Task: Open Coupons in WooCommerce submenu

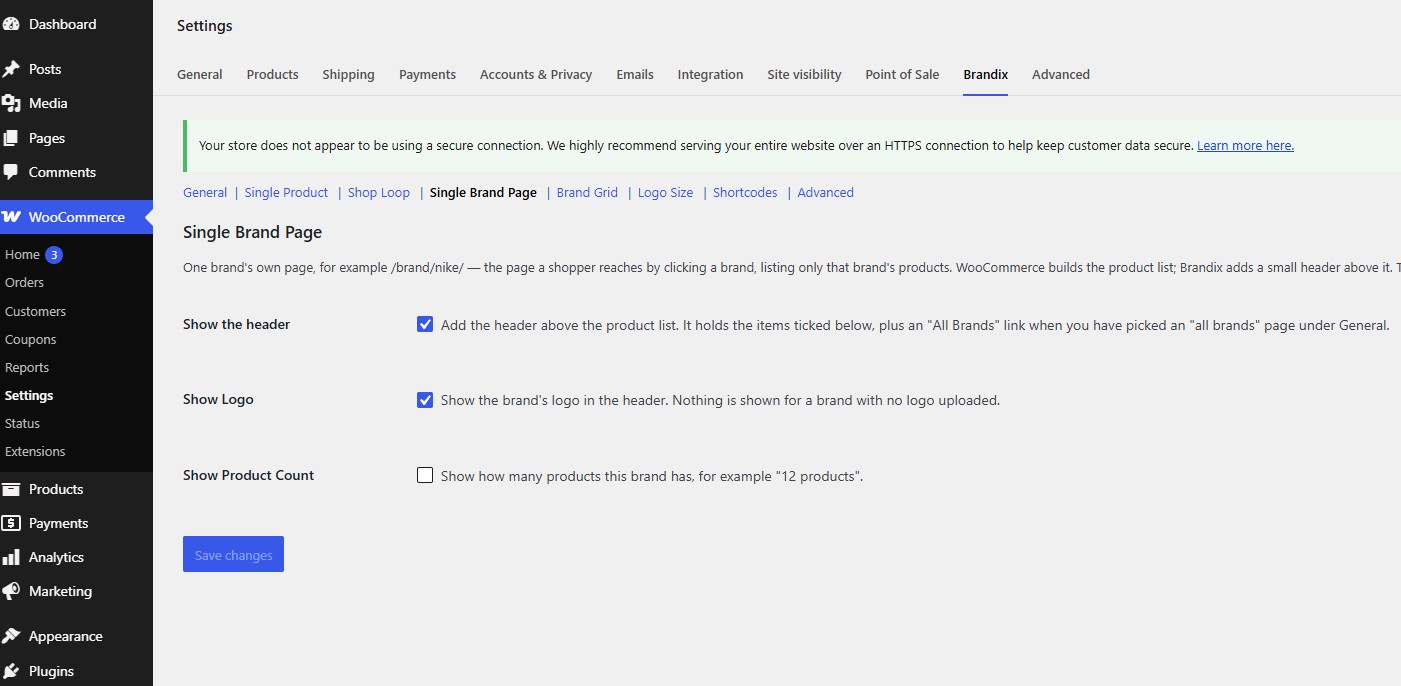Action: click(x=30, y=339)
